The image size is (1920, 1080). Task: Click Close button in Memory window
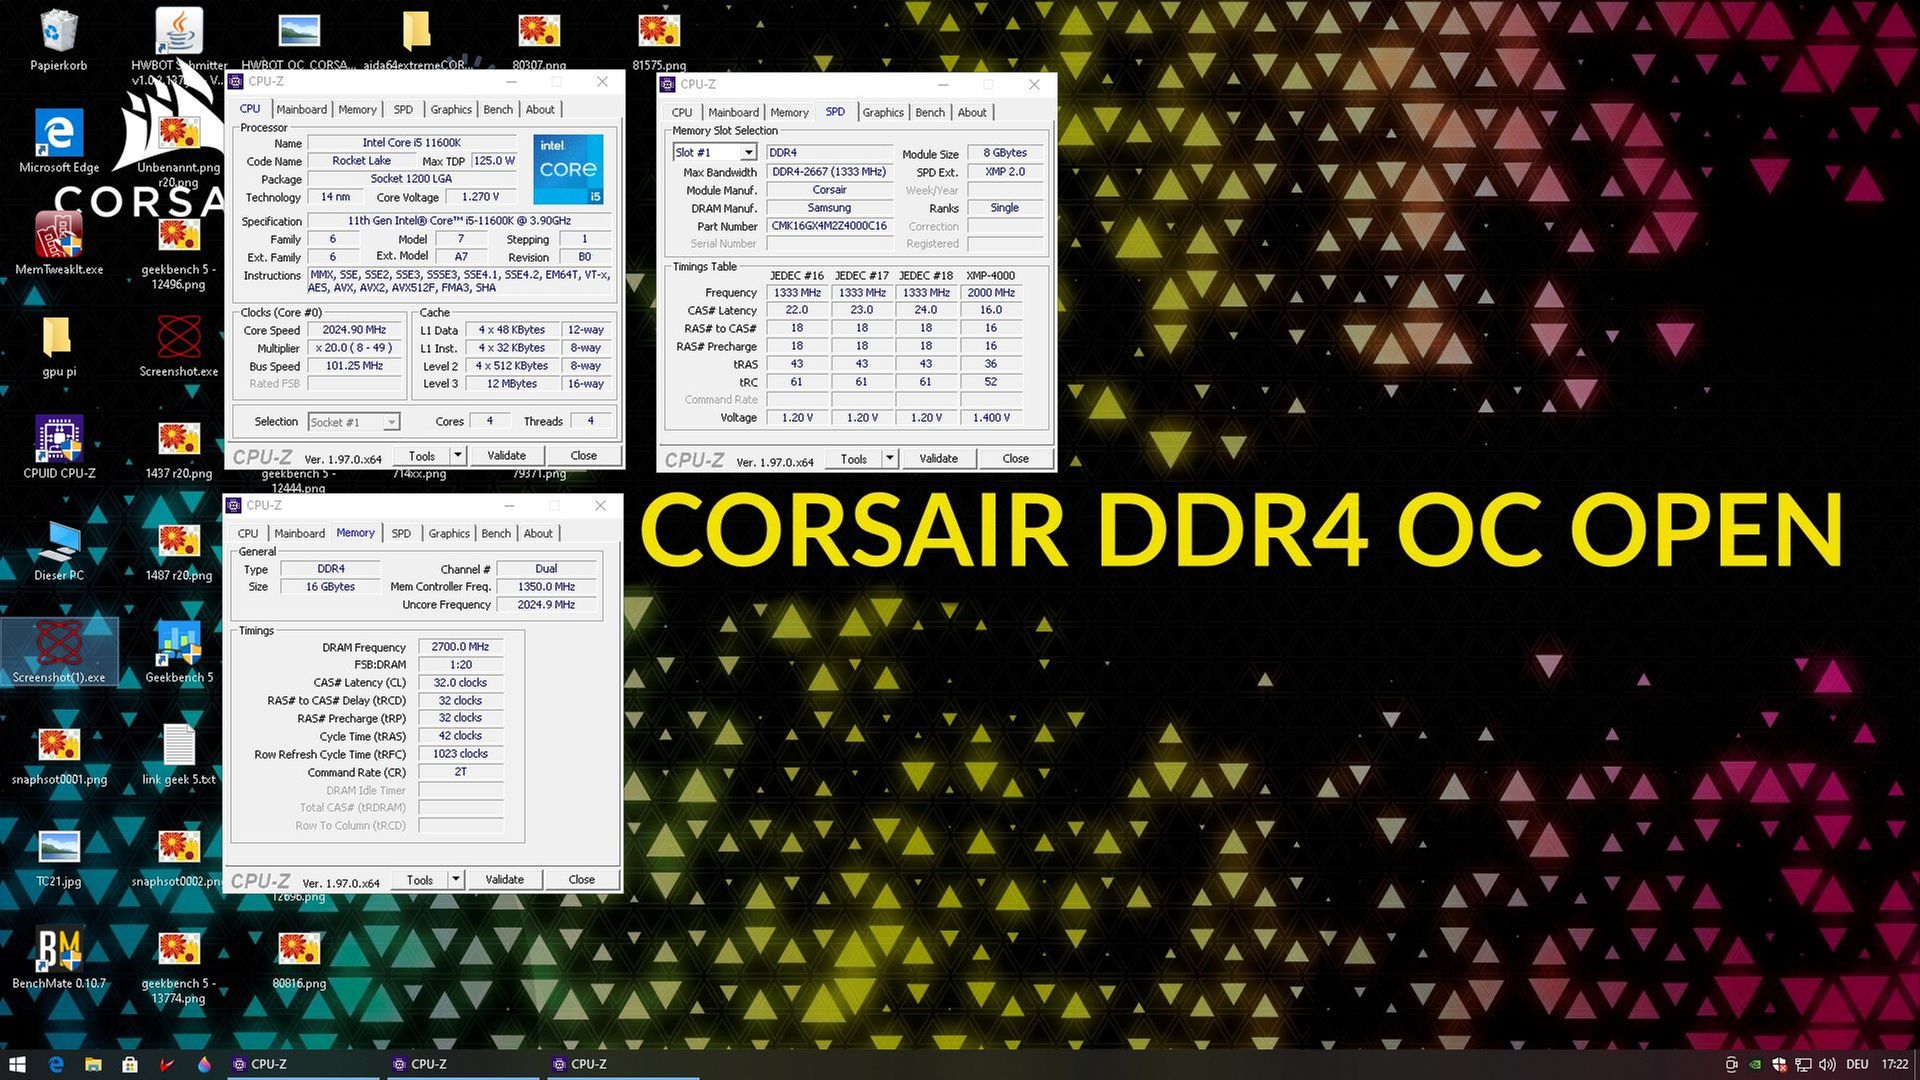tap(581, 879)
